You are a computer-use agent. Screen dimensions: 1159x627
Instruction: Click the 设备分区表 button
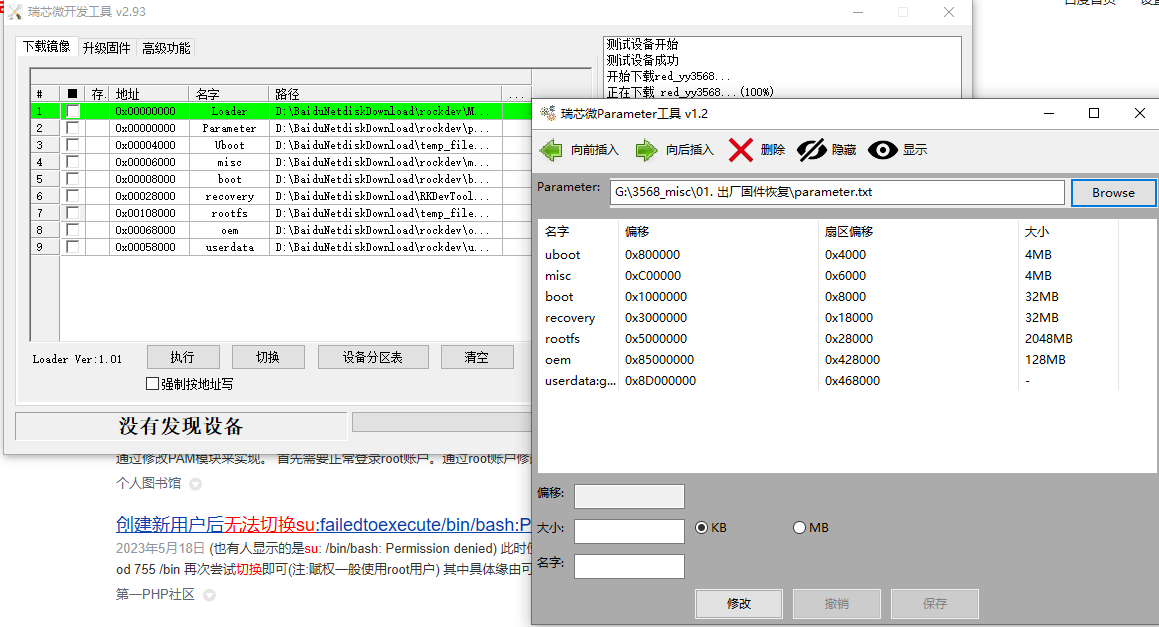(373, 357)
